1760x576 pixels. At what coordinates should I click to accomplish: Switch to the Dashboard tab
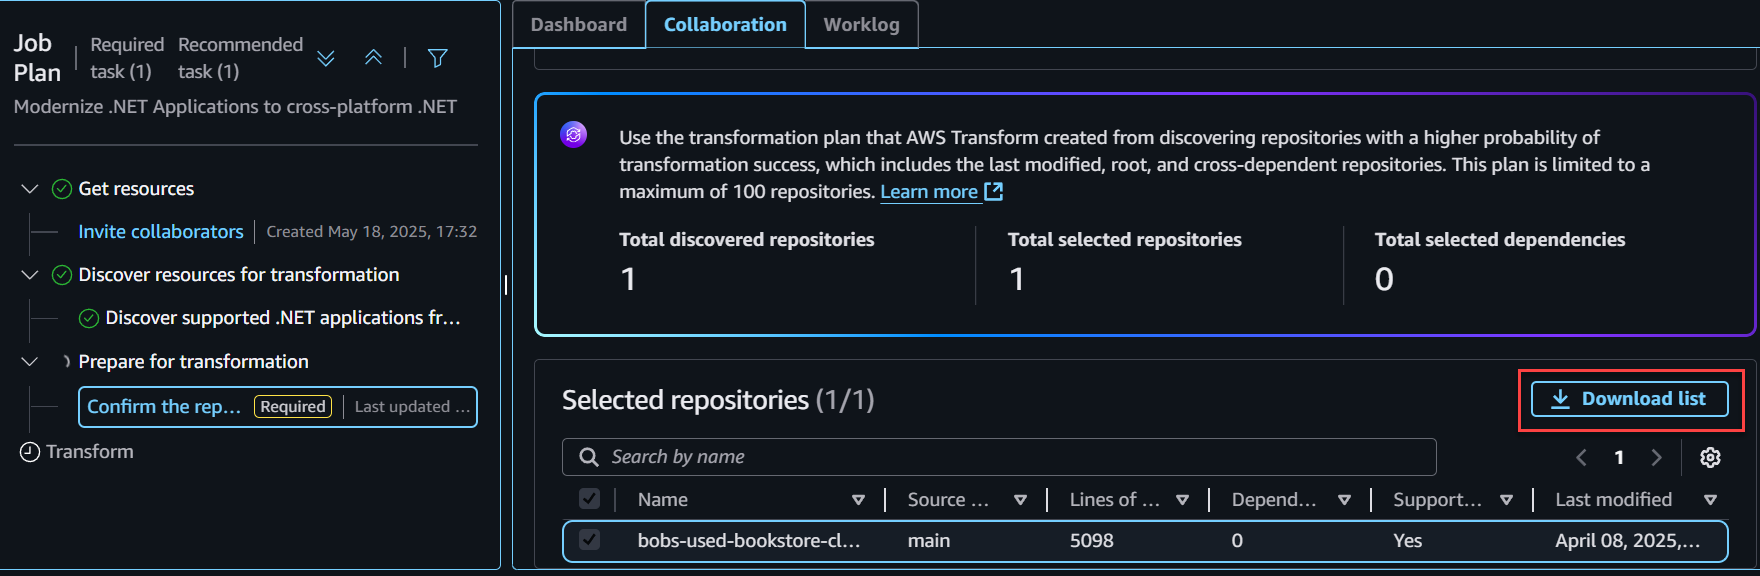coord(578,25)
